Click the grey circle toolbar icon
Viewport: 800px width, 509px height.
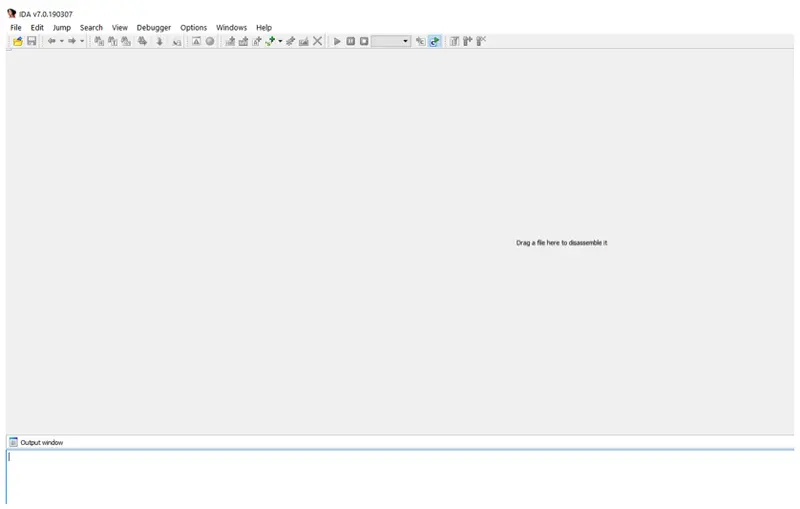(210, 41)
